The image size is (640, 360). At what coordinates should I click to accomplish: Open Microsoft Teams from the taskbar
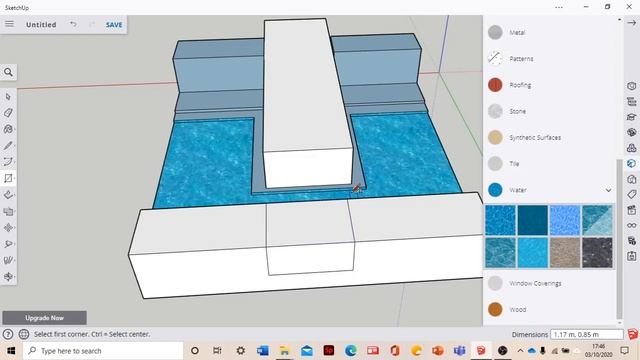click(460, 351)
